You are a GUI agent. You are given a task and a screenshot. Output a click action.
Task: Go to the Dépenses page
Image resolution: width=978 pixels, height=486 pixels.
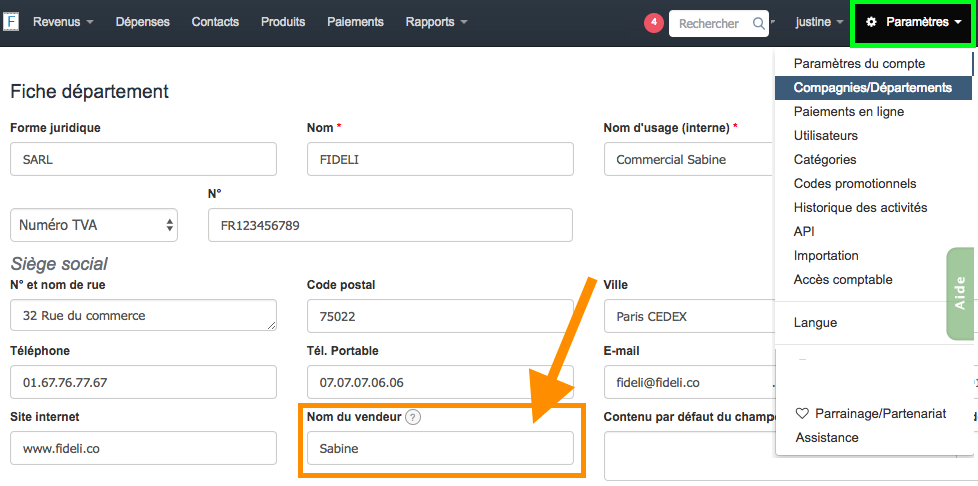point(142,22)
